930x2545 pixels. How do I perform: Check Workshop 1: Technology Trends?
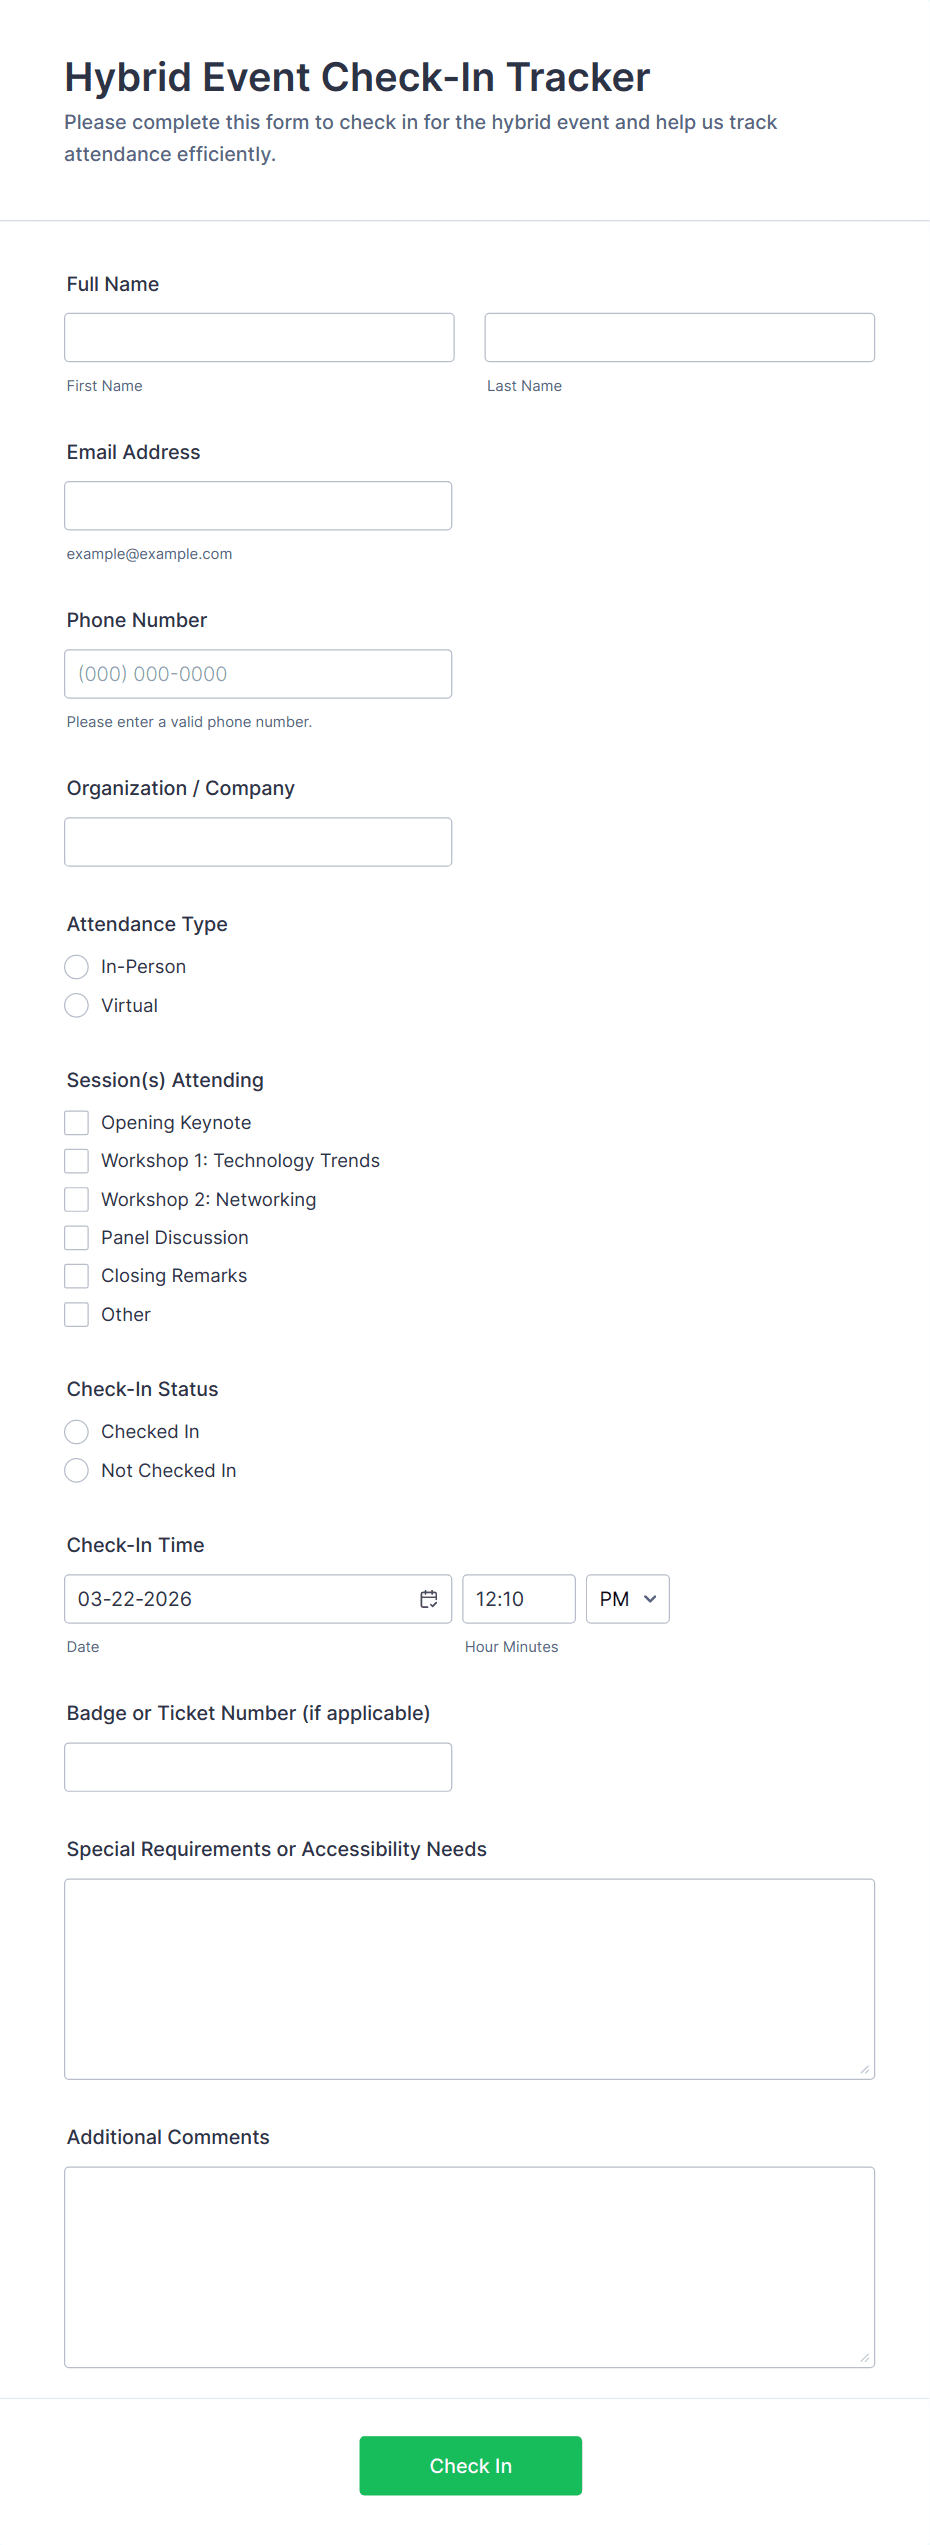pos(77,1161)
